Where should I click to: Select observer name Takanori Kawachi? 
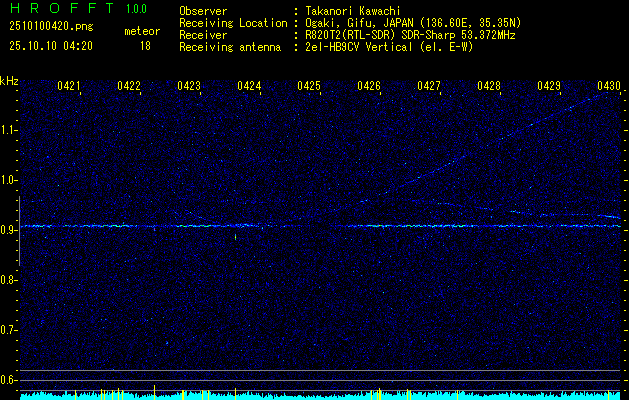click(353, 11)
